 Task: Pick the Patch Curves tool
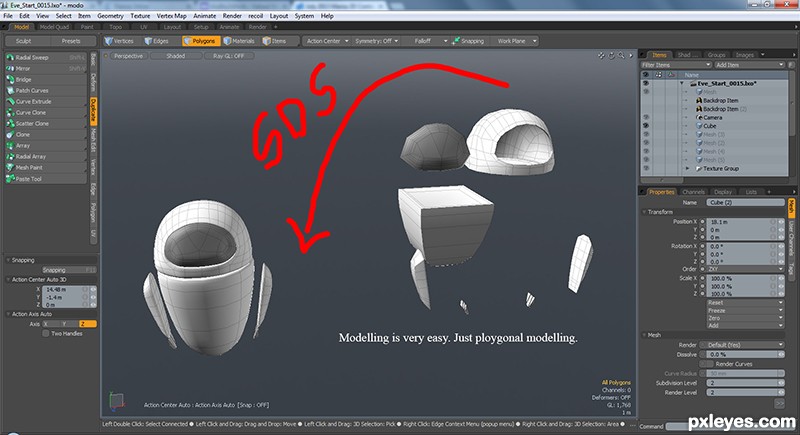coord(45,90)
